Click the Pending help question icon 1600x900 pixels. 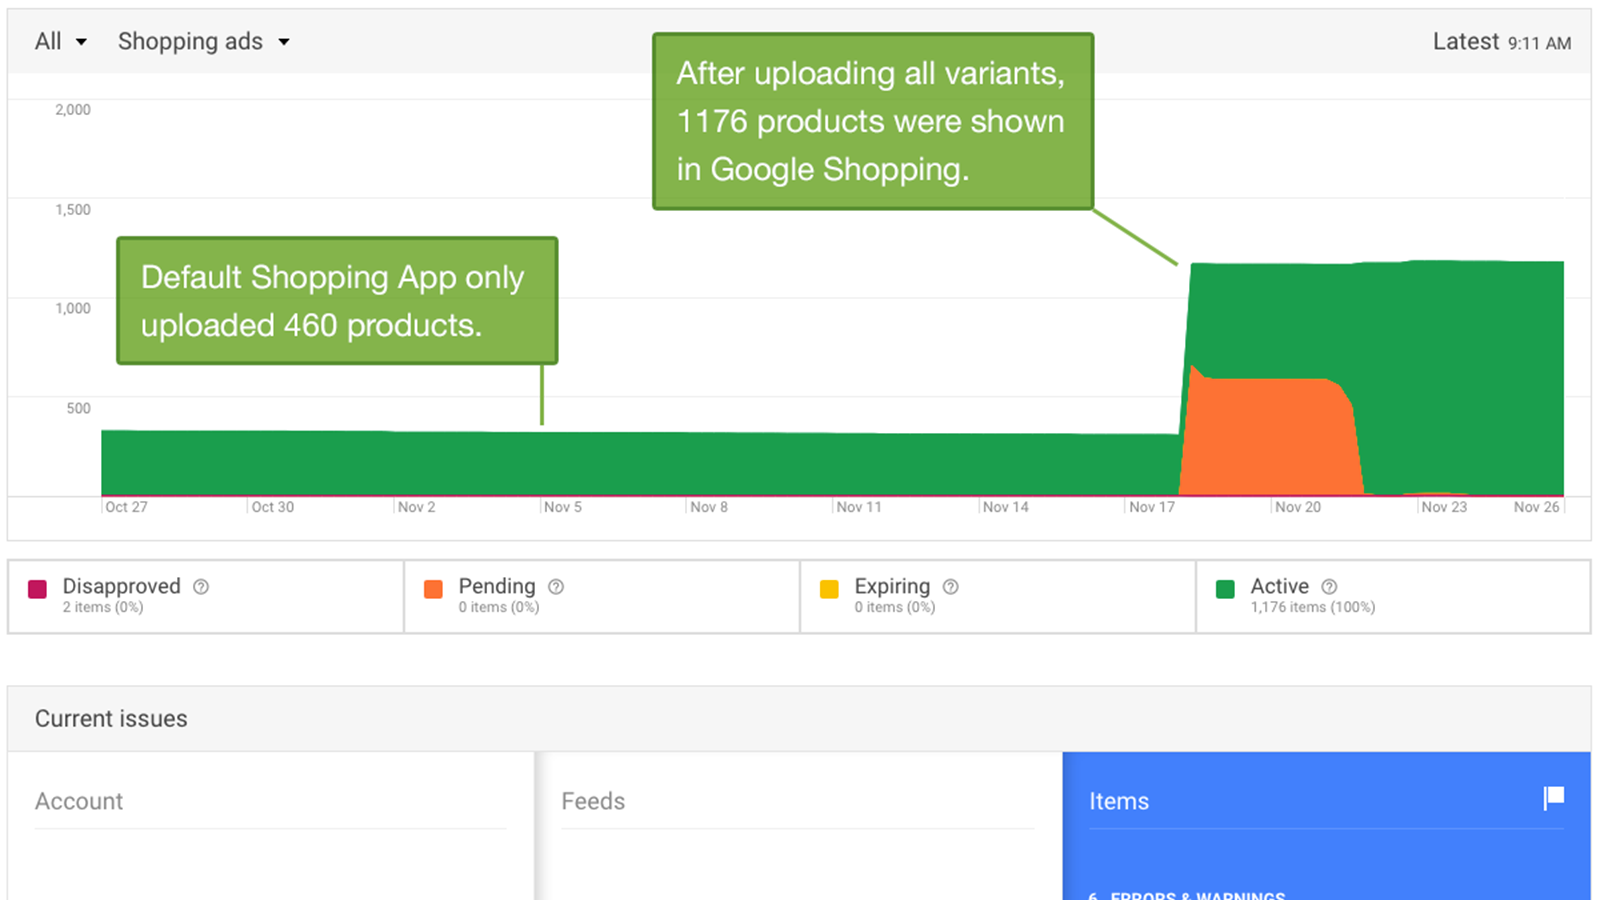[x=556, y=587]
